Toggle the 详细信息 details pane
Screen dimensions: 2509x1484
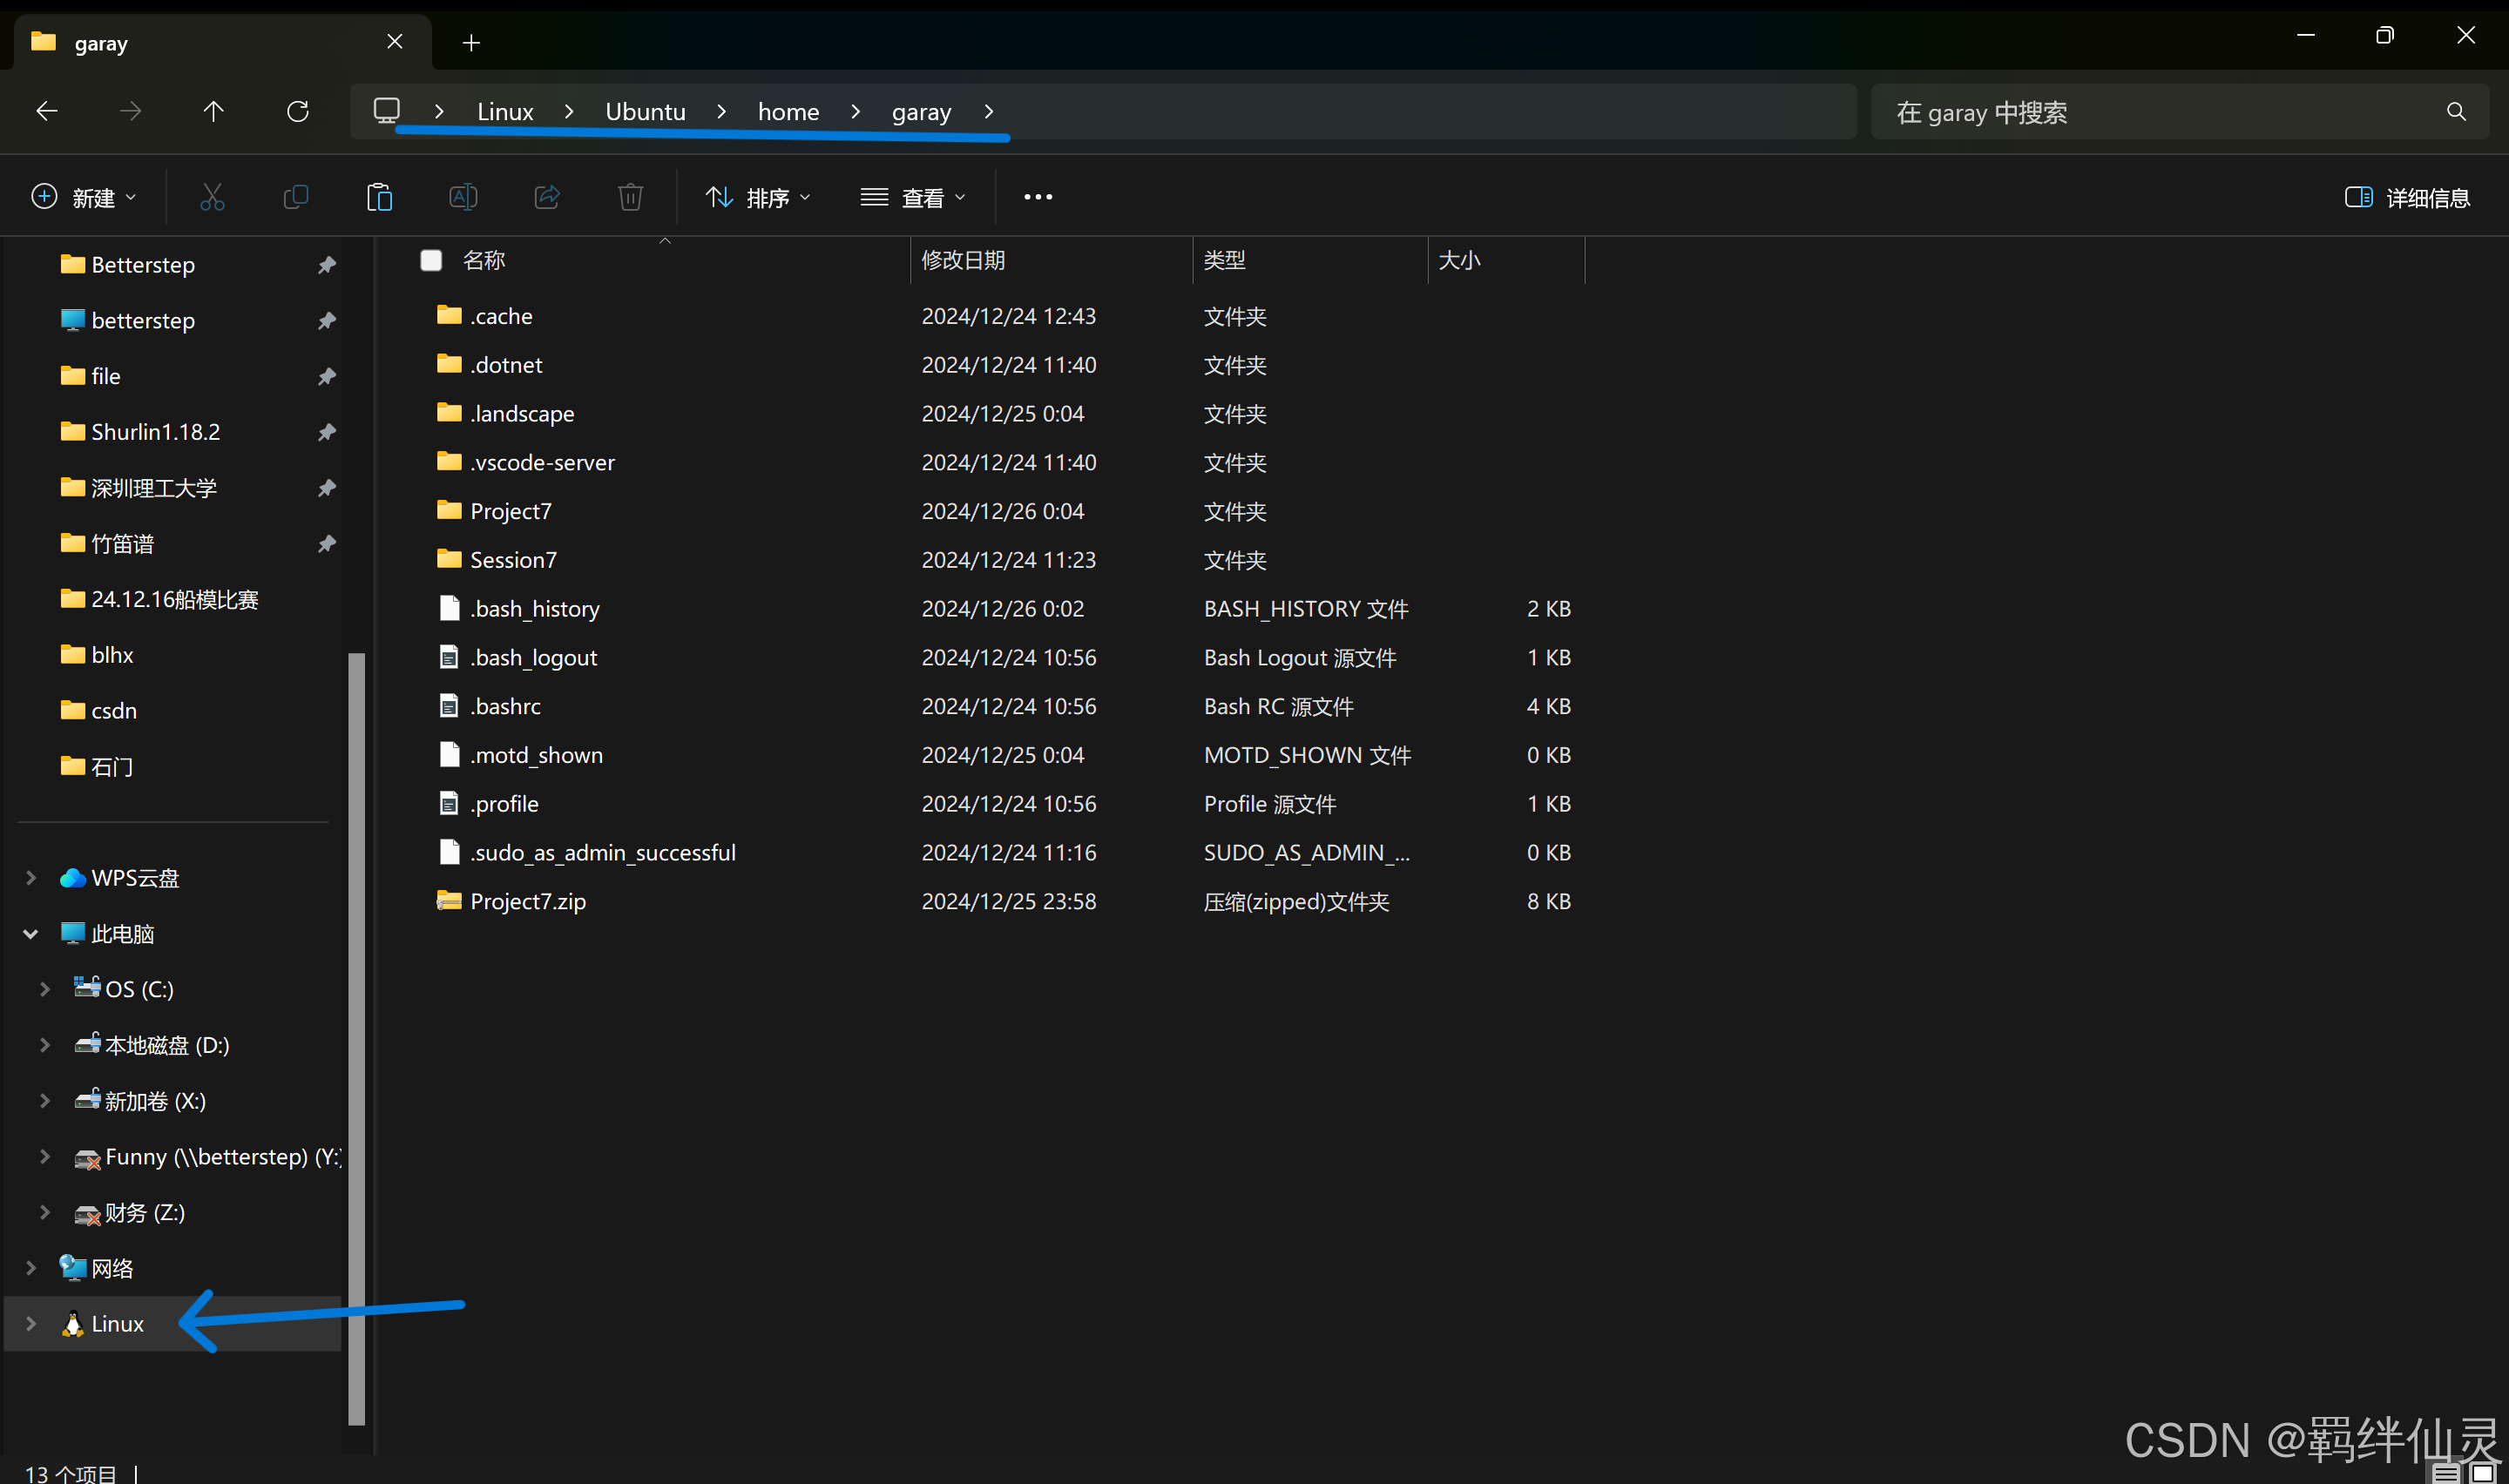[x=2407, y=197]
